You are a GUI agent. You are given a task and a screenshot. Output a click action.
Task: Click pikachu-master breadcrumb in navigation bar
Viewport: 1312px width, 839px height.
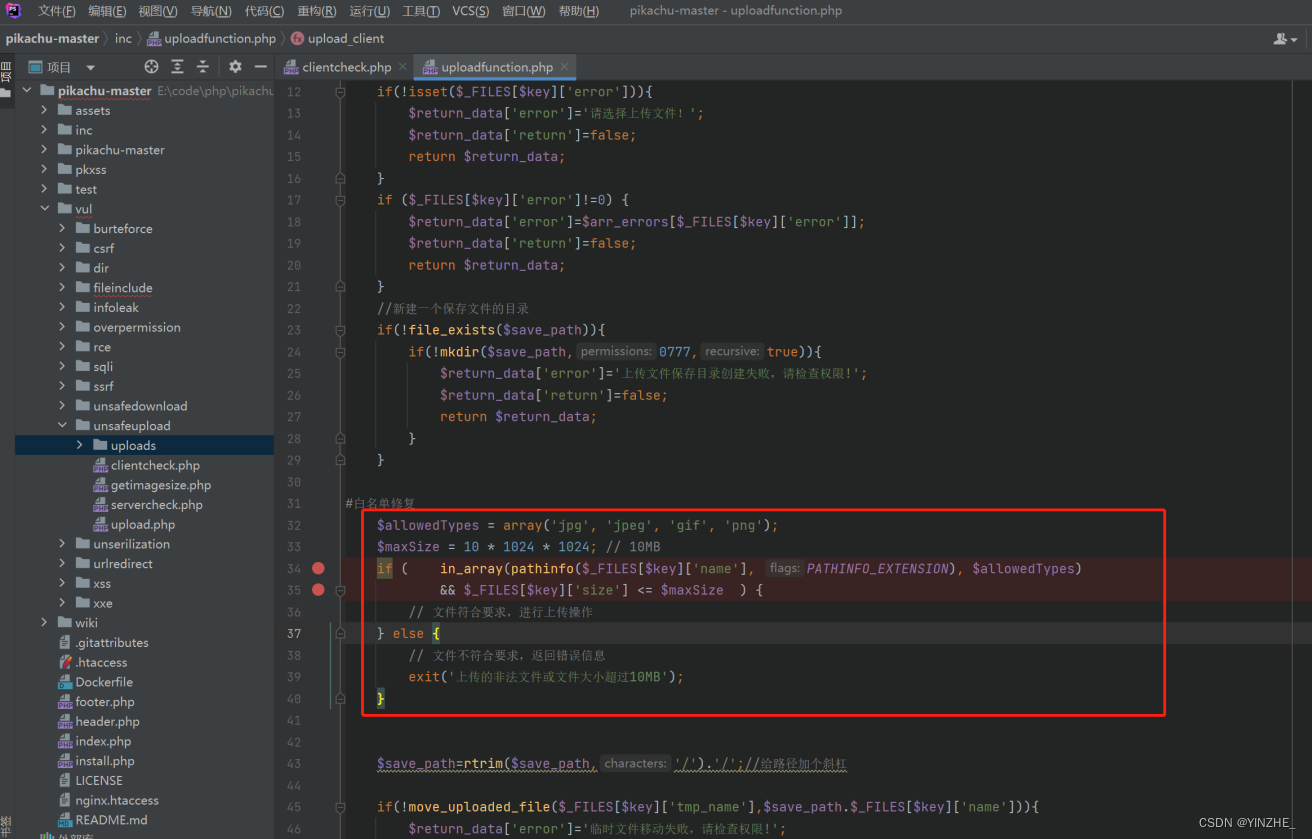(52, 39)
